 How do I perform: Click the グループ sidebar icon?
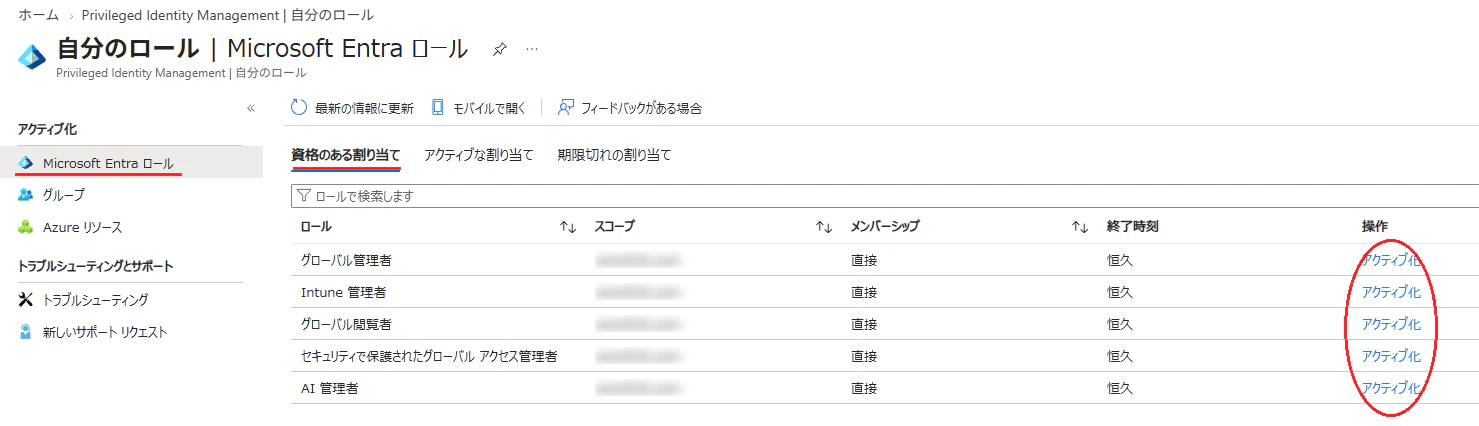pos(26,195)
